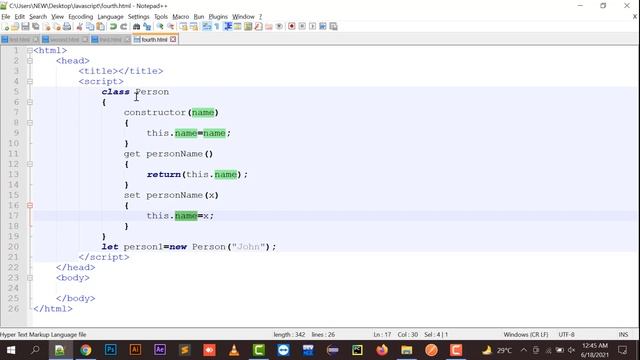Collapse the html fold marker on line 1
Screen dimensions: 640x360
tap(29, 51)
